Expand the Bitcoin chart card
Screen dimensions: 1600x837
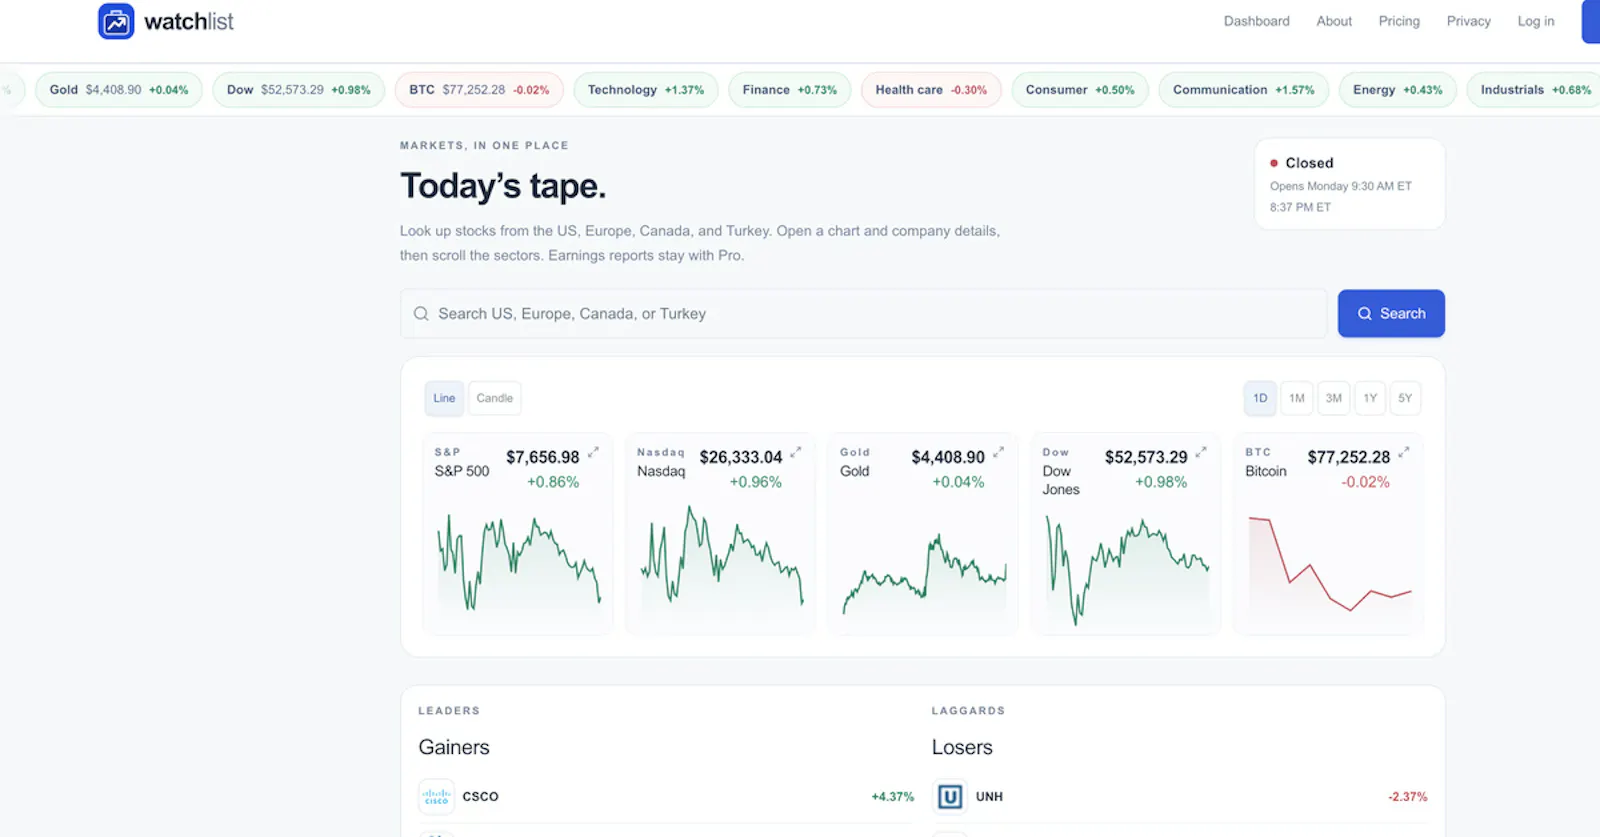click(1404, 452)
